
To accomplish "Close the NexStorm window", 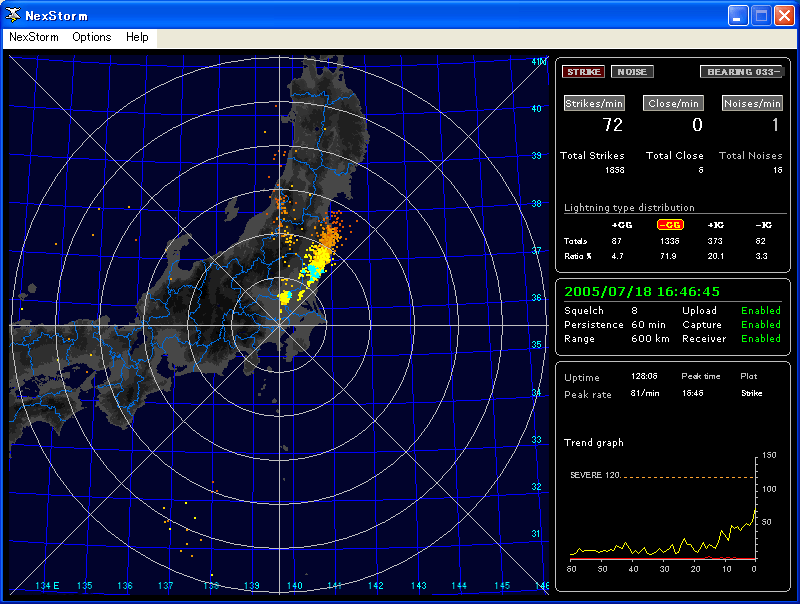I will click(784, 15).
